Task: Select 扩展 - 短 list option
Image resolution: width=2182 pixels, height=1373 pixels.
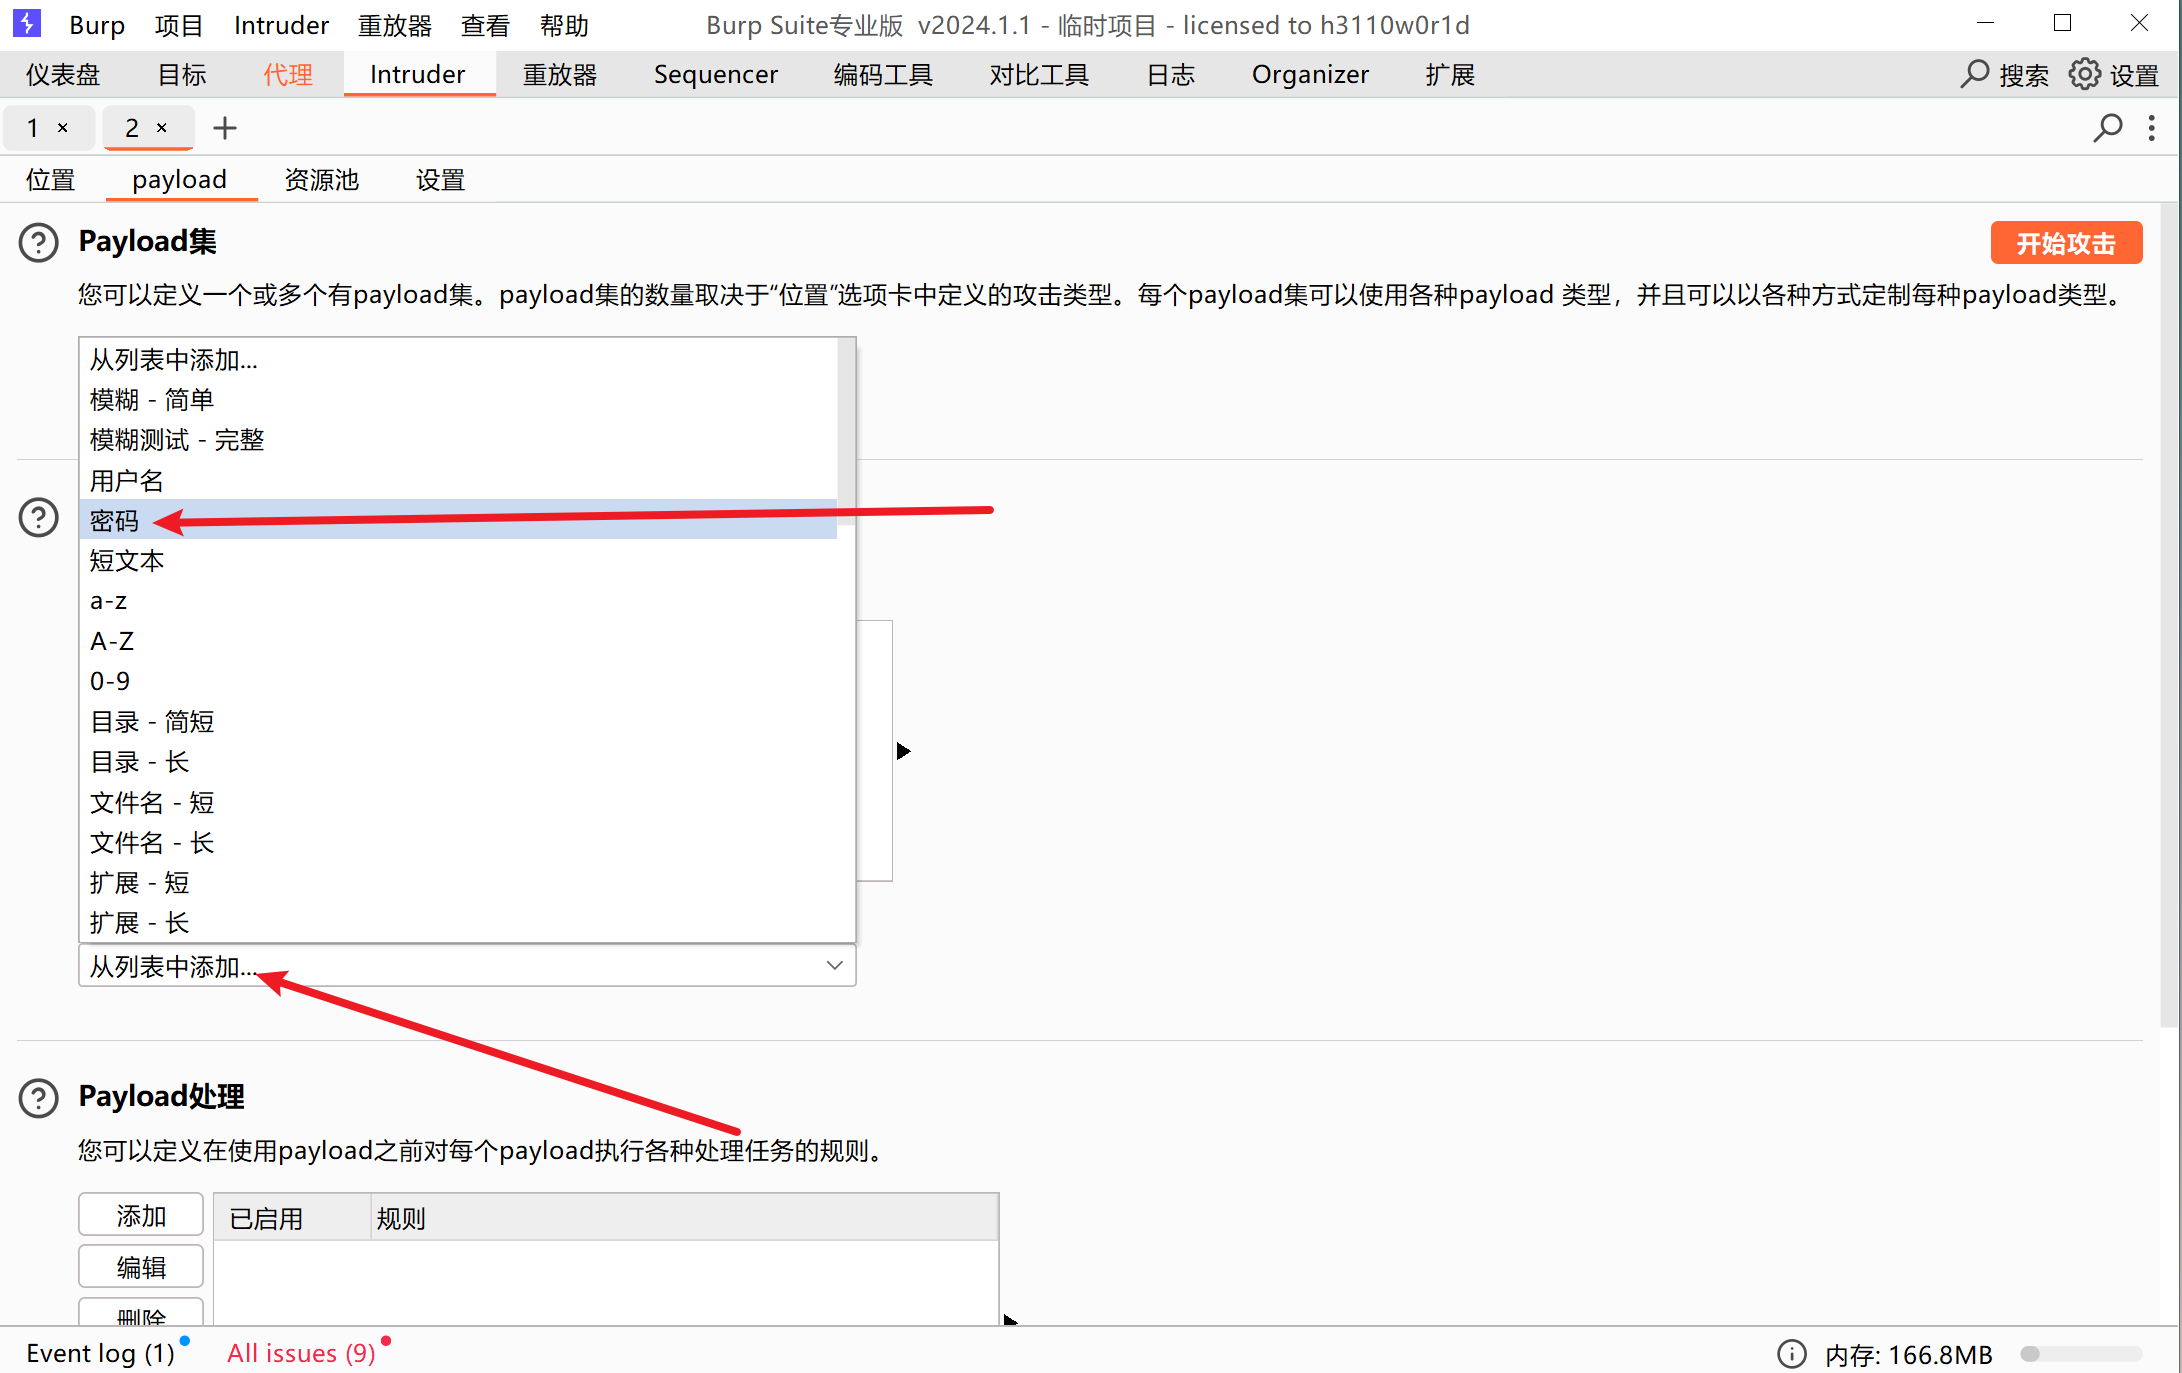Action: point(458,883)
